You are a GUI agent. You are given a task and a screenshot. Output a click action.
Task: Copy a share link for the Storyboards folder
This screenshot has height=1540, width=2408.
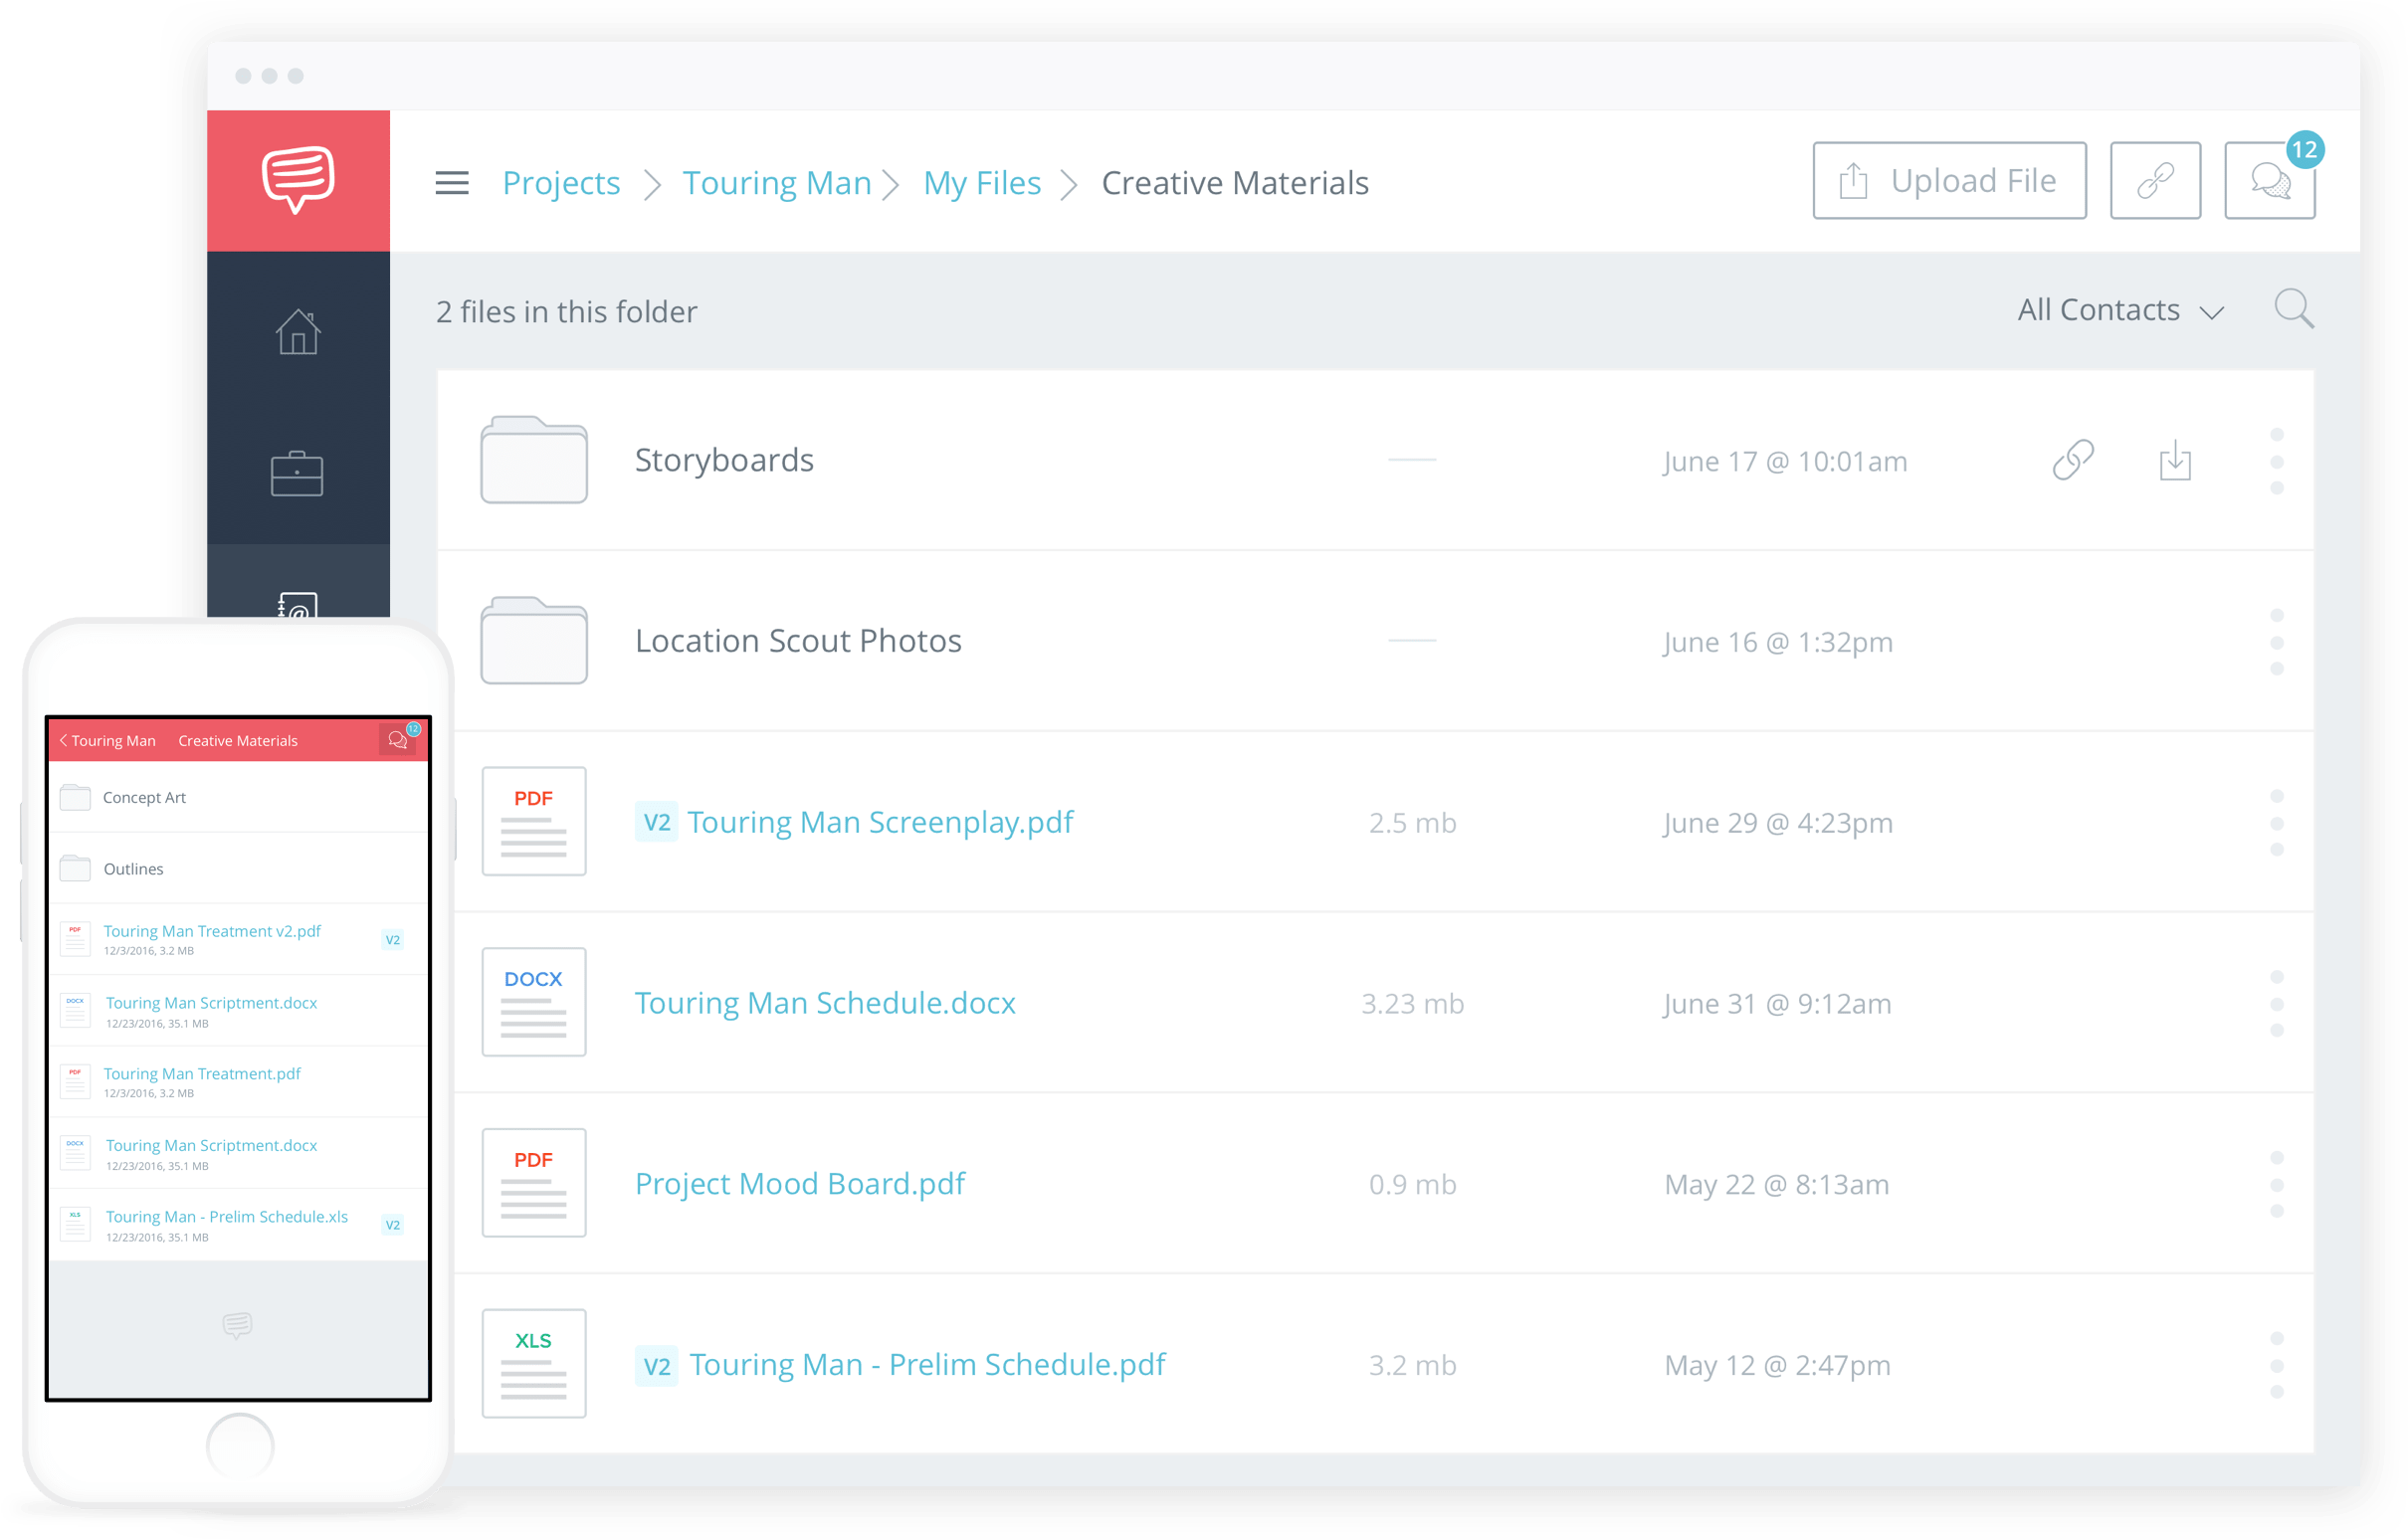(x=2072, y=461)
